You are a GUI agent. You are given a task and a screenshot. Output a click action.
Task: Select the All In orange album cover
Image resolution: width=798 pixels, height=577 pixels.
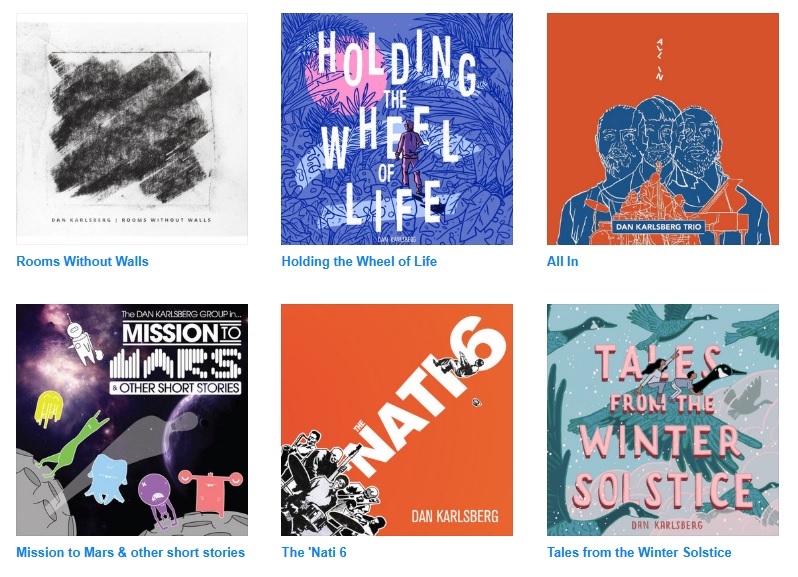coord(663,129)
